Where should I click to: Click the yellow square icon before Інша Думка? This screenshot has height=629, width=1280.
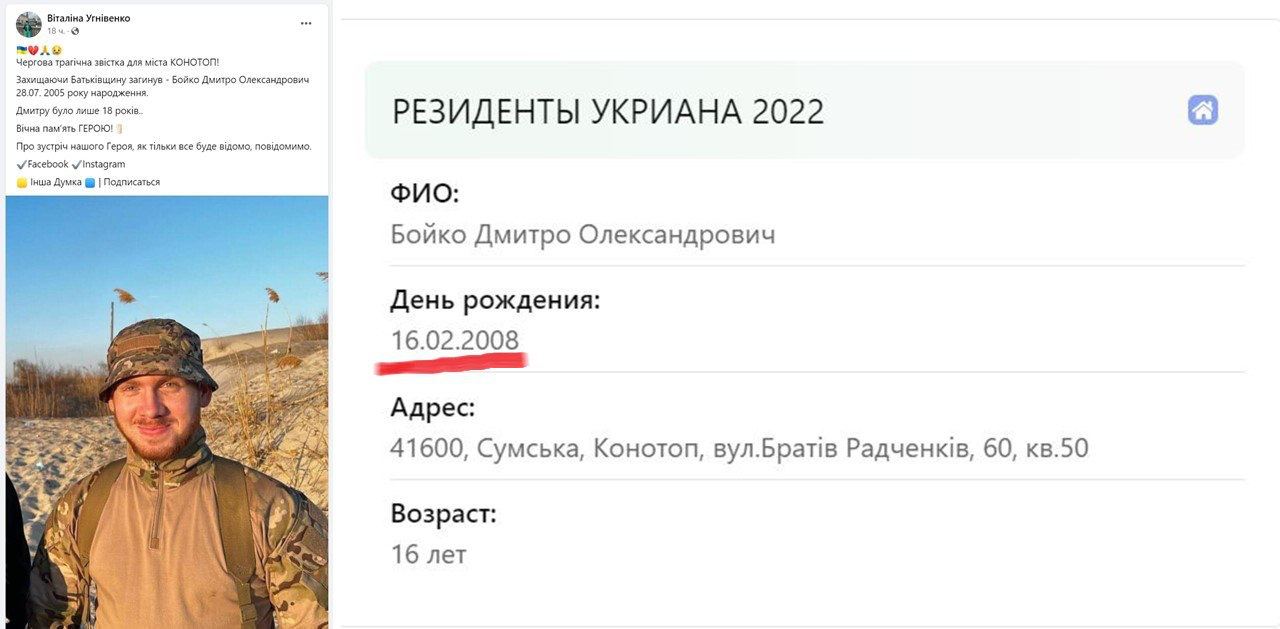tap(22, 183)
